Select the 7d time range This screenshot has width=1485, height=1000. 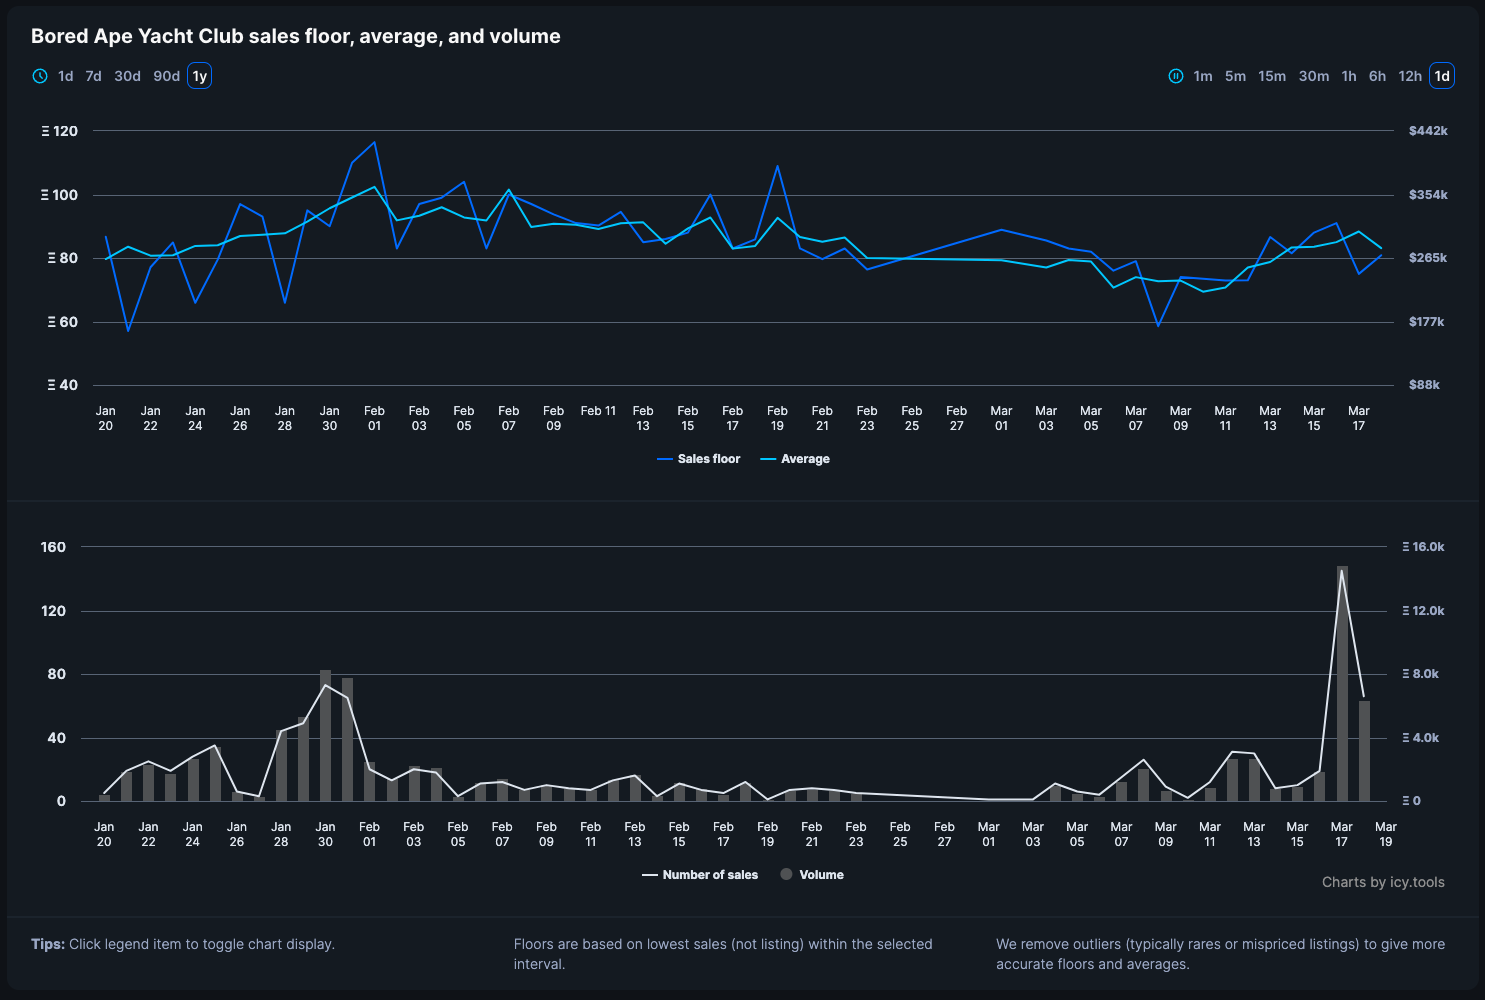point(94,76)
